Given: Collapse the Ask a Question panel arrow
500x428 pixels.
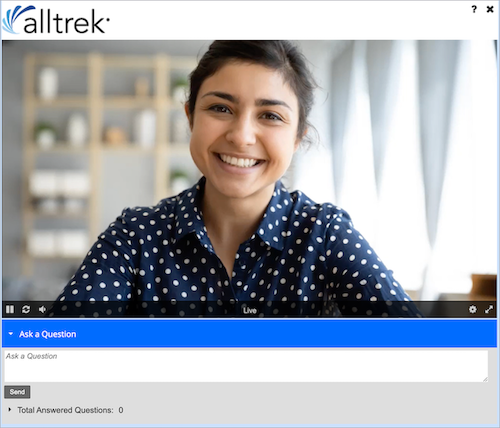Looking at the screenshot, I should coord(11,334).
